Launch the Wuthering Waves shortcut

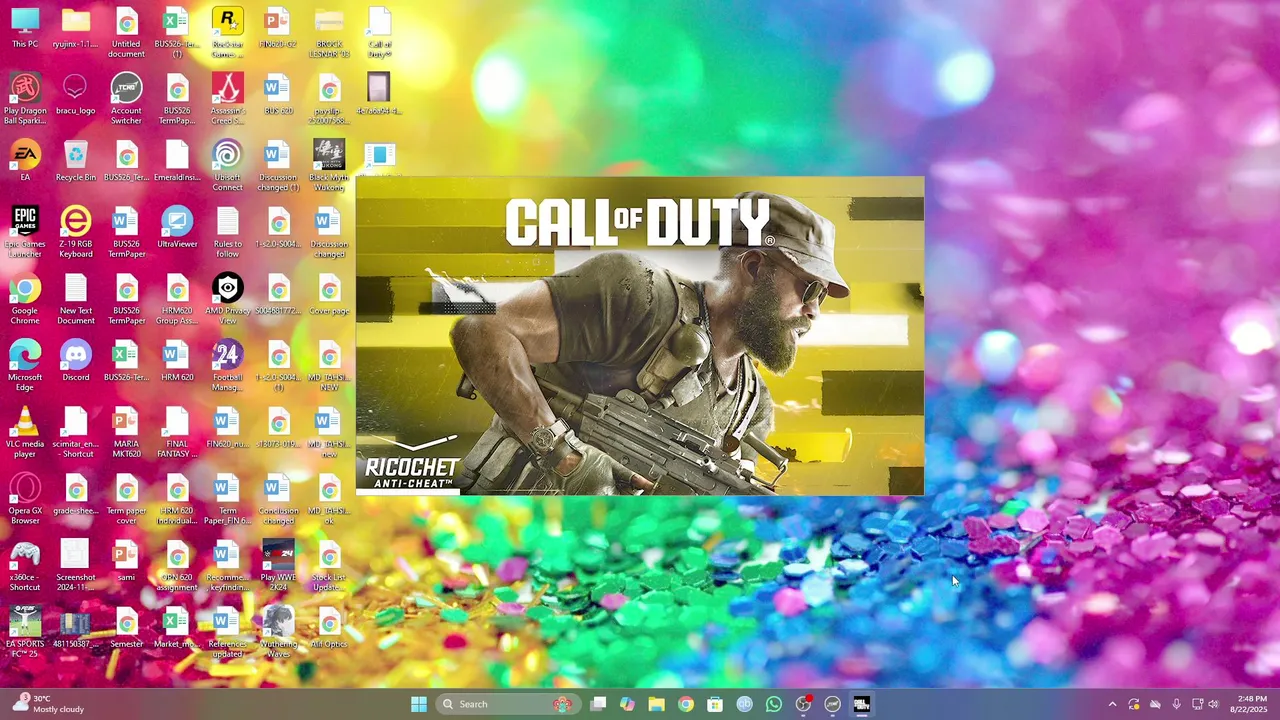click(278, 633)
